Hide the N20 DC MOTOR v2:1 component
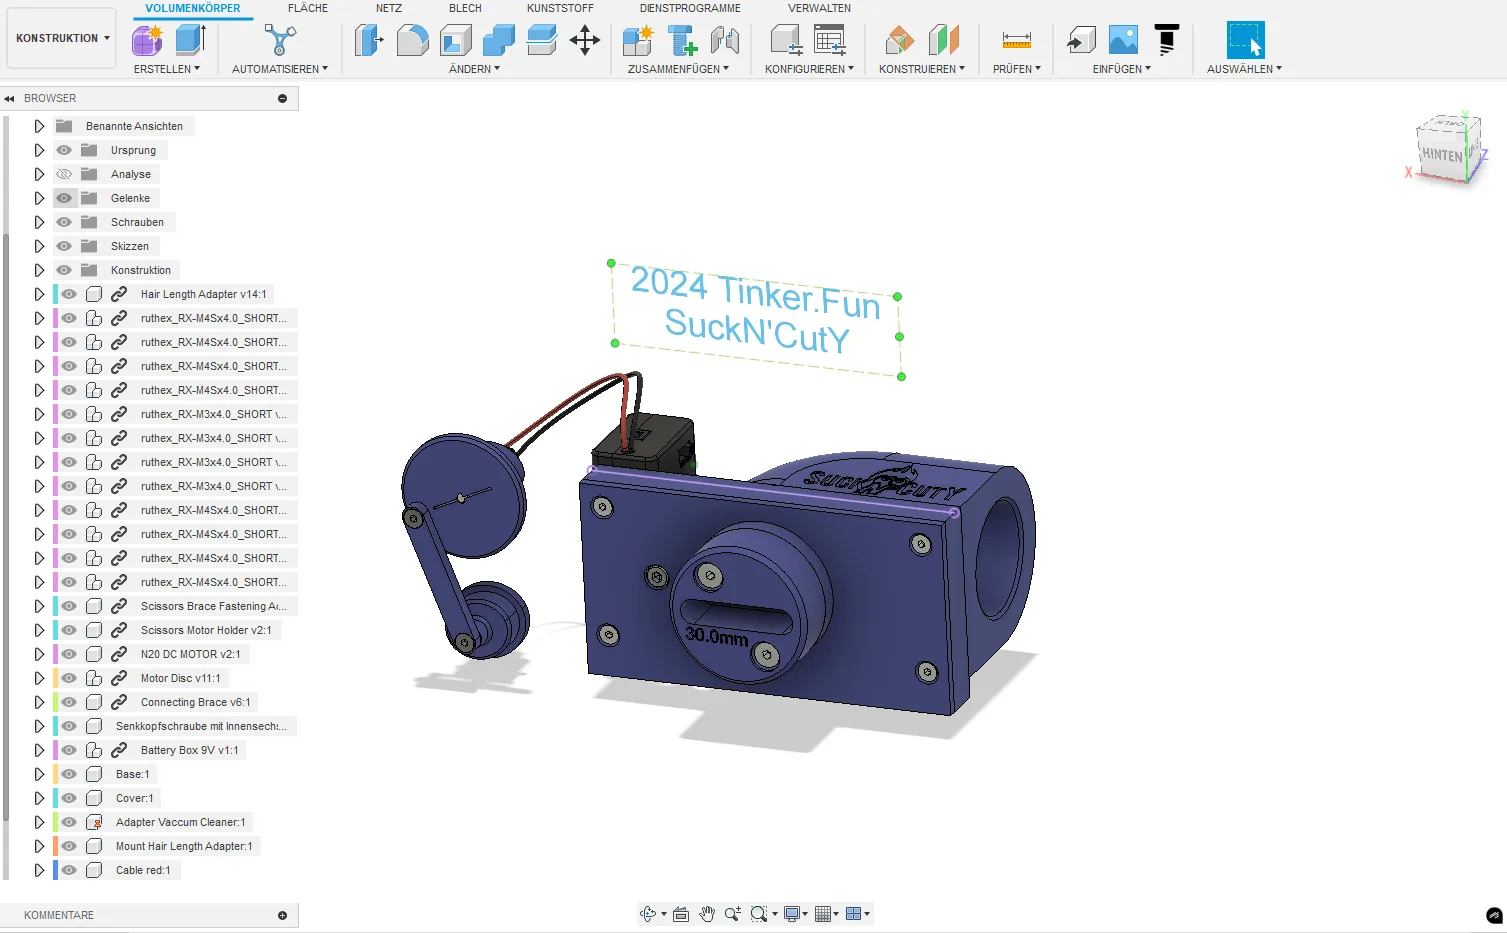 69,654
